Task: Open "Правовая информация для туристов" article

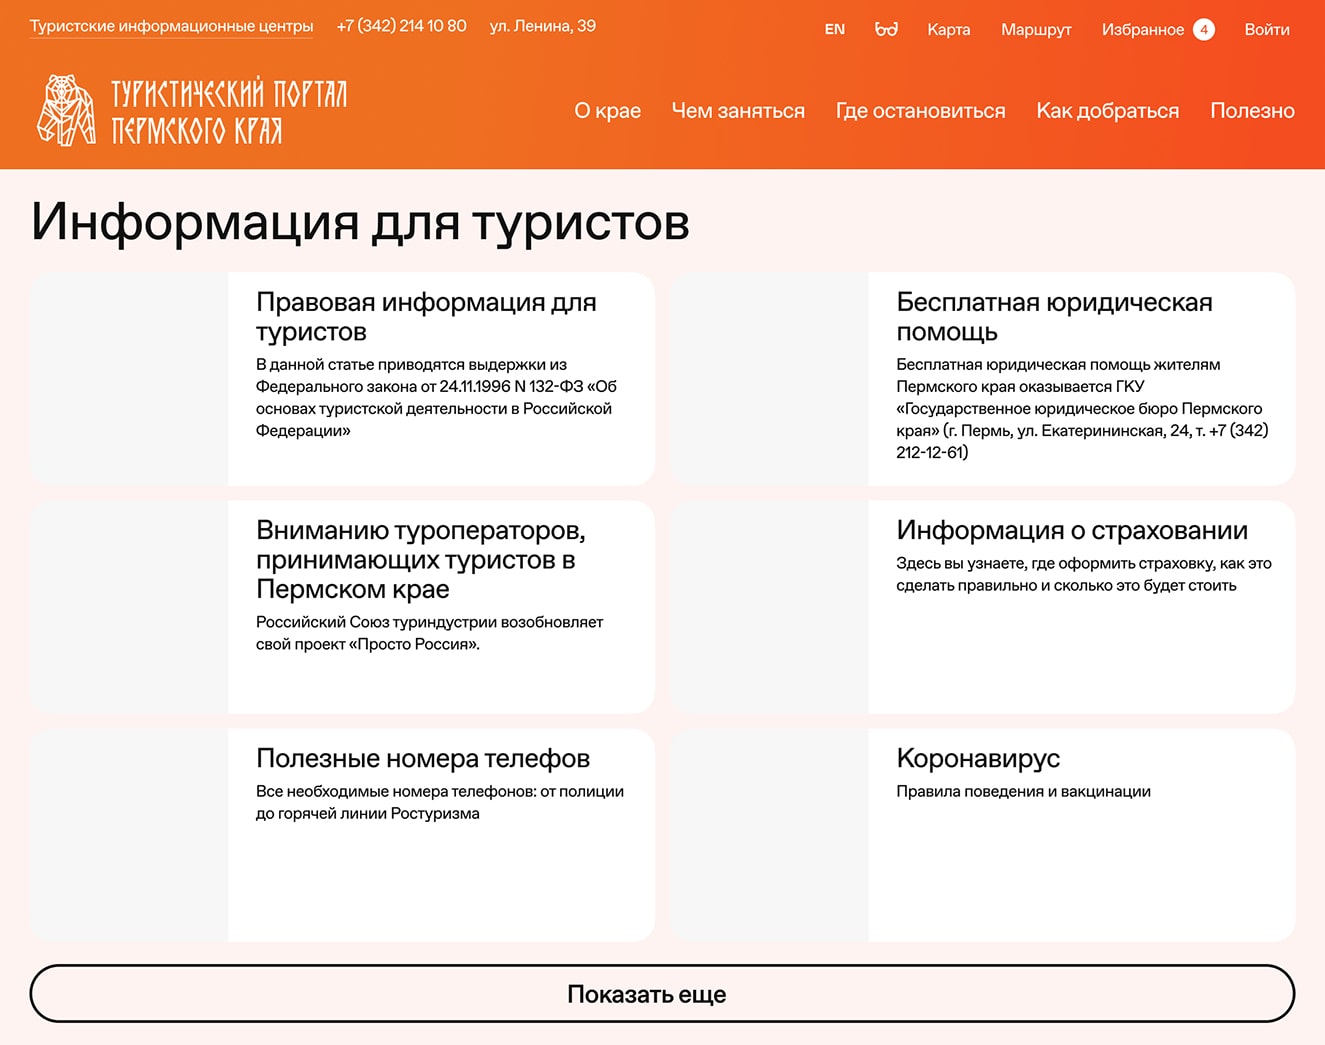Action: pos(425,316)
